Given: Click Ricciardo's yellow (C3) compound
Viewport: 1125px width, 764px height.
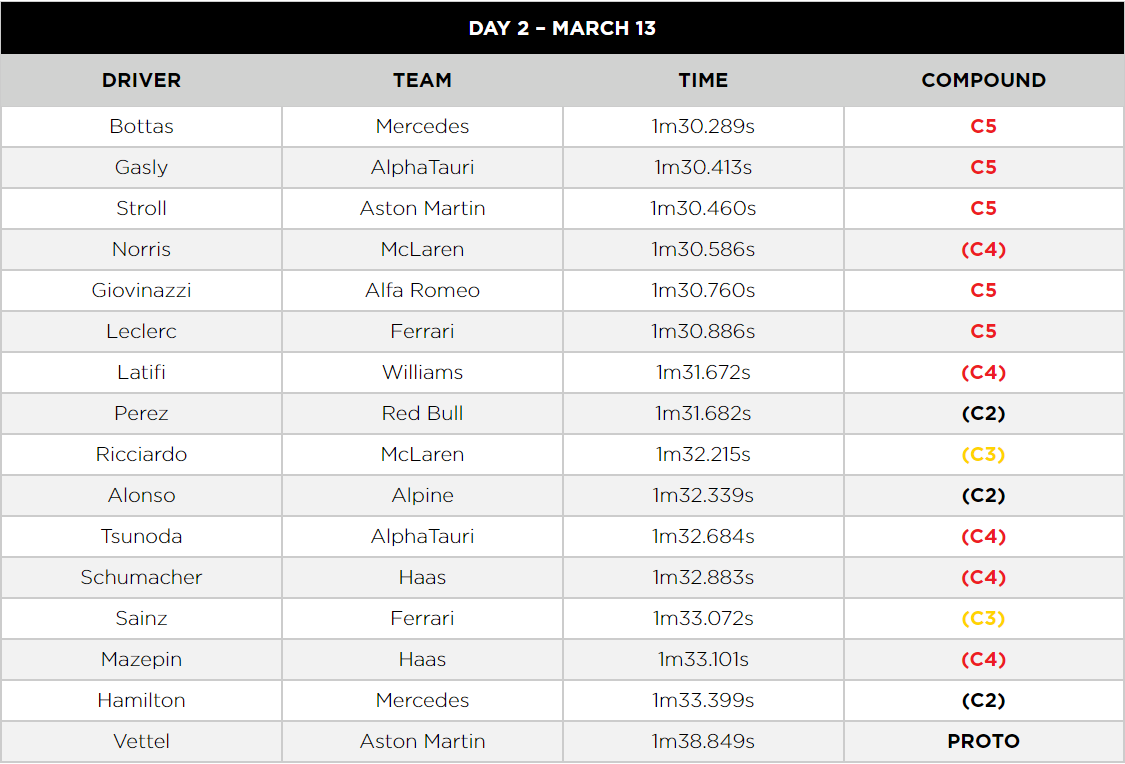Looking at the screenshot, I should click(x=984, y=454).
